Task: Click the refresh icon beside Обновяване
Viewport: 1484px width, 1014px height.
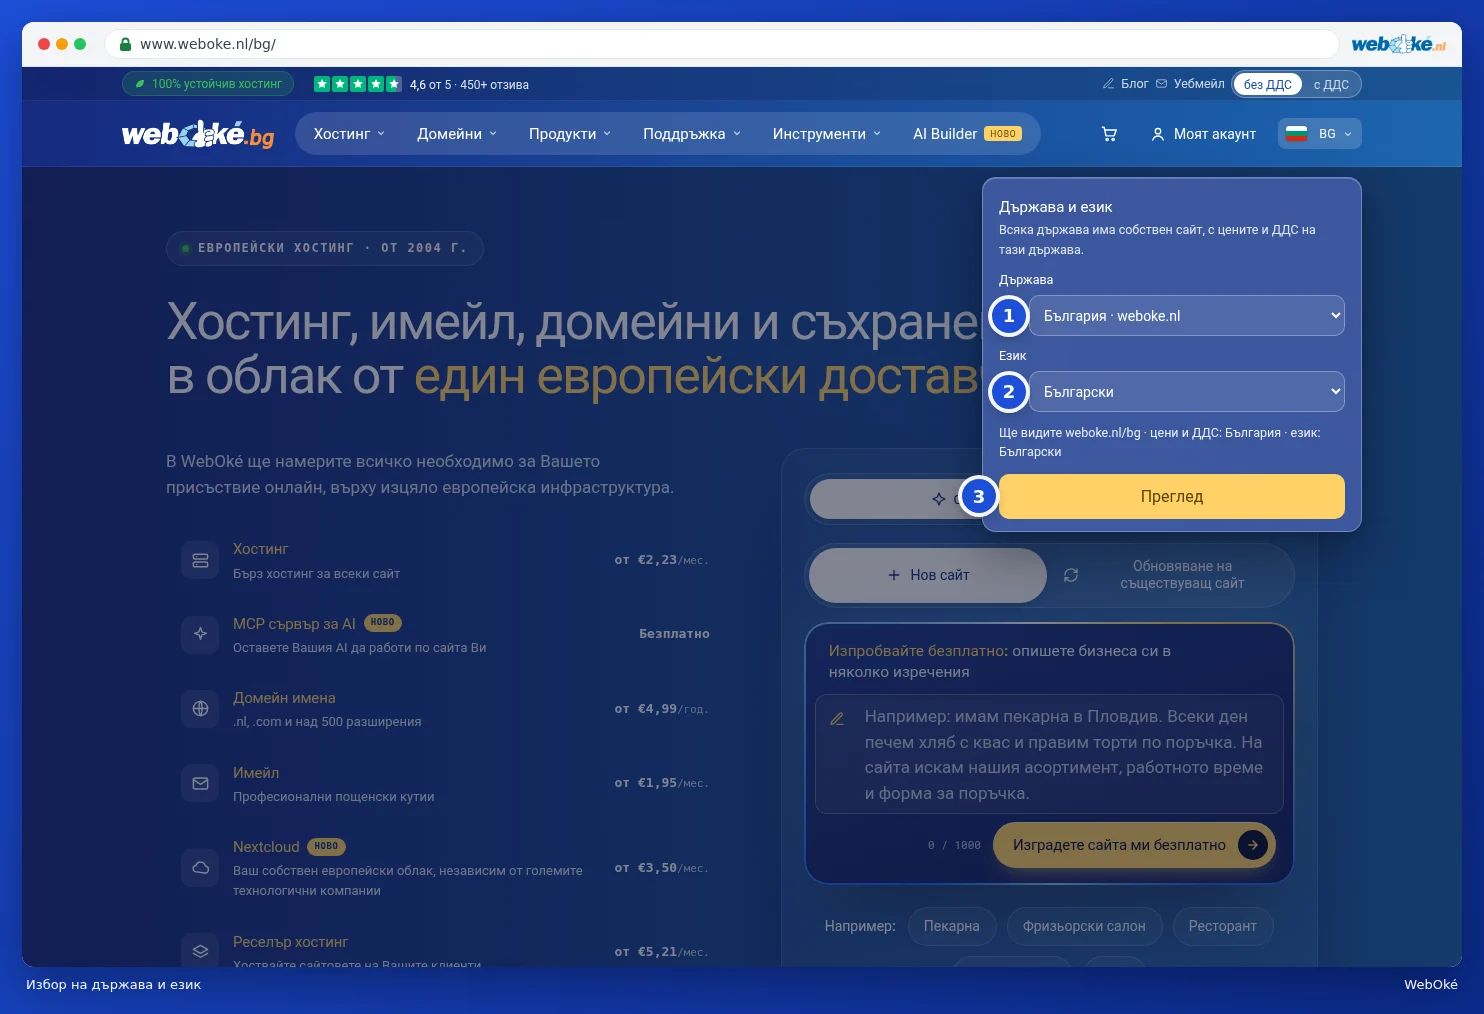Action: pyautogui.click(x=1071, y=575)
